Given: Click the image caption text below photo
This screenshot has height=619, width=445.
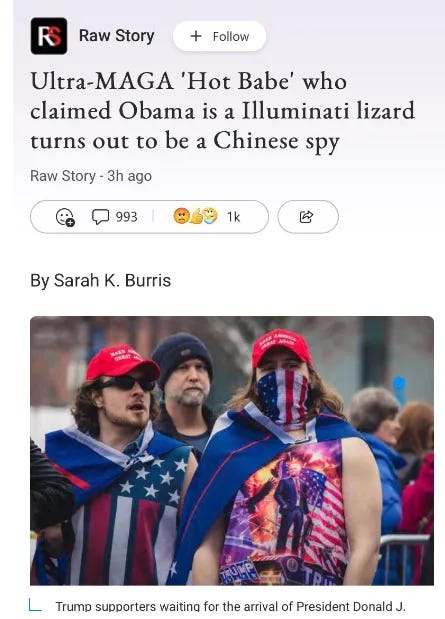Looking at the screenshot, I should click(x=230, y=606).
